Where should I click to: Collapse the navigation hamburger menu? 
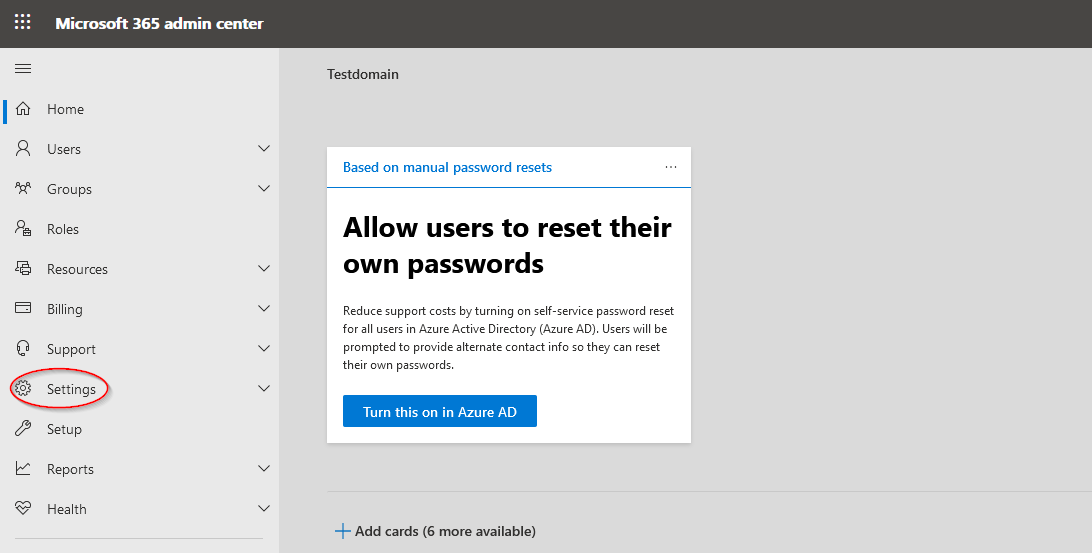[x=23, y=69]
